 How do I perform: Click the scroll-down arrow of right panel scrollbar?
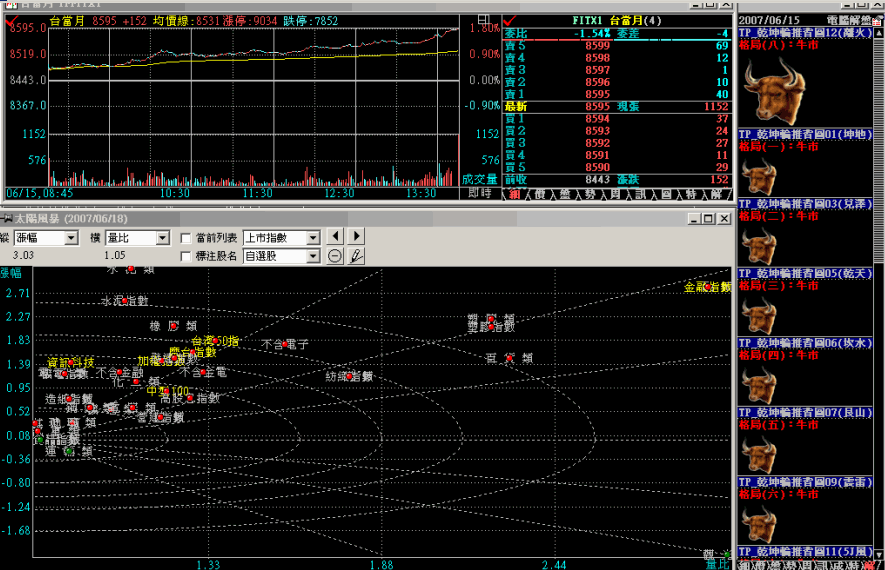(878, 554)
